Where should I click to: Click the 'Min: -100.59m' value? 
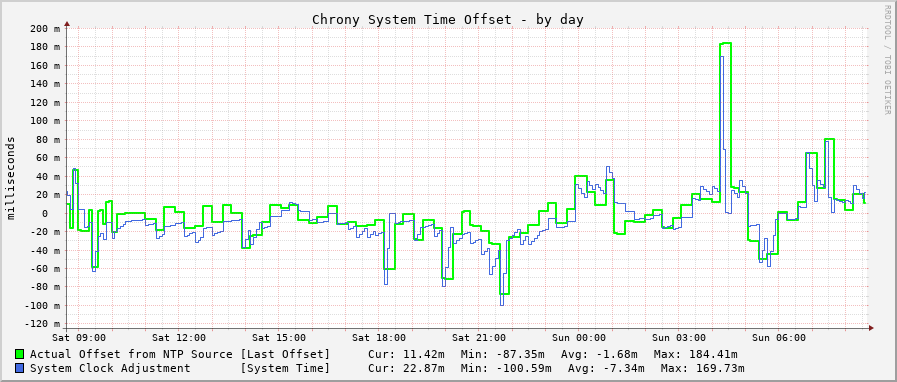pos(506,368)
